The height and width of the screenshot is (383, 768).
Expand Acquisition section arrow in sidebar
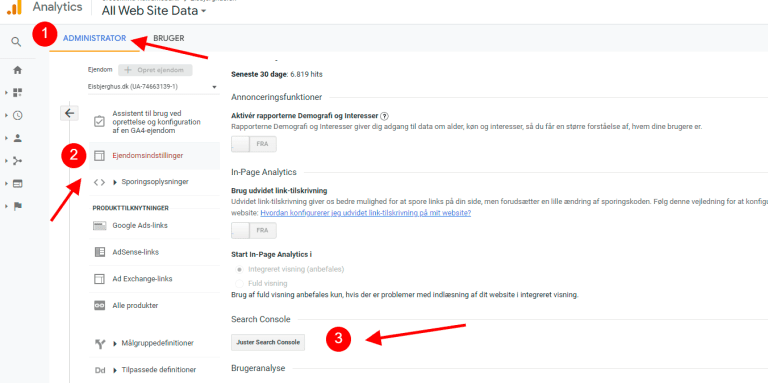(6, 161)
